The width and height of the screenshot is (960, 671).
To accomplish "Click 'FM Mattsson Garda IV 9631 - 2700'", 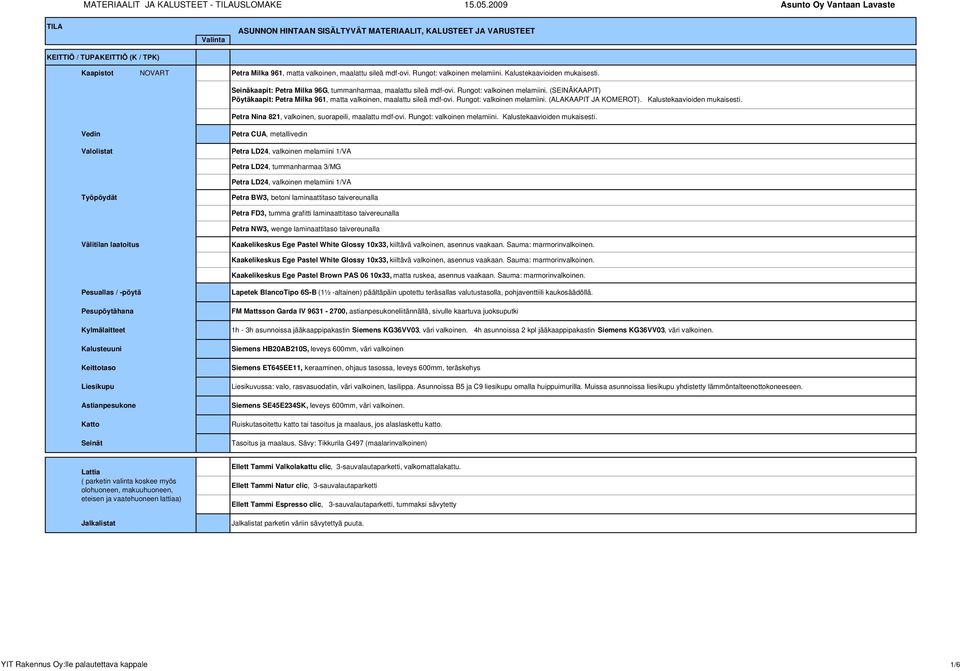I will [x=375, y=312].
